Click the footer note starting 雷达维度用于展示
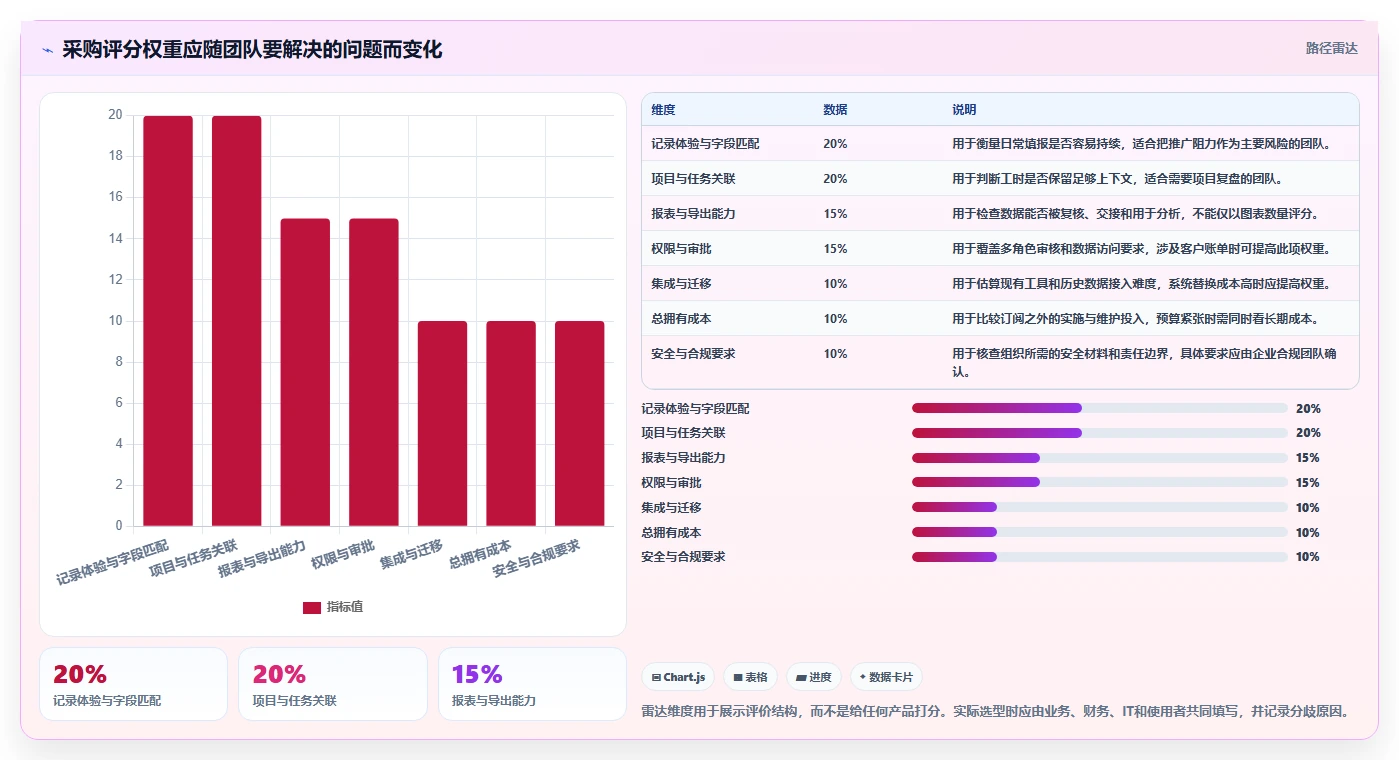 (x=995, y=712)
